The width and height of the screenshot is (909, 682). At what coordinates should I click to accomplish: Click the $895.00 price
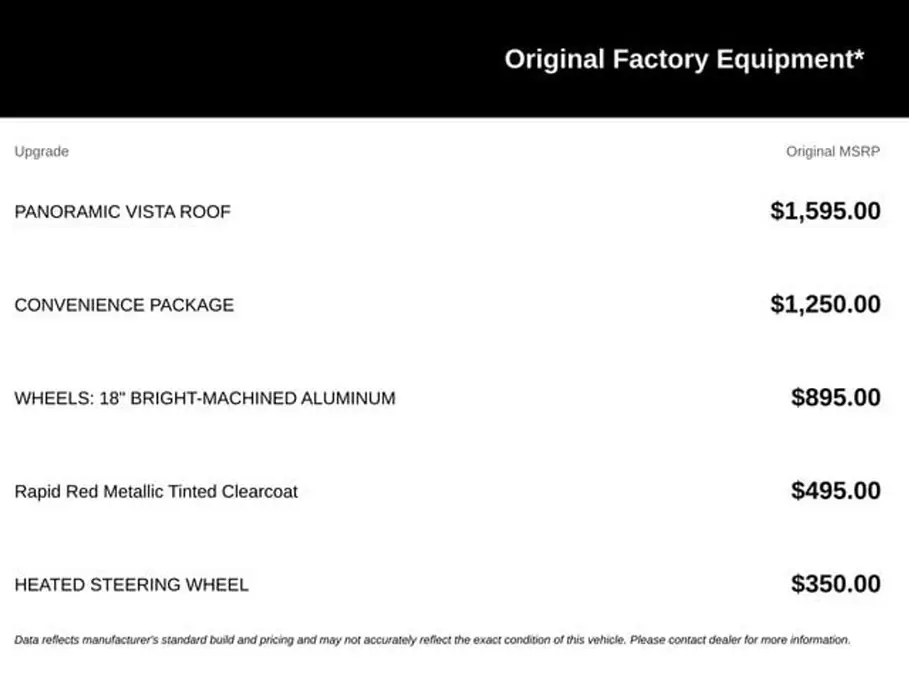click(836, 398)
